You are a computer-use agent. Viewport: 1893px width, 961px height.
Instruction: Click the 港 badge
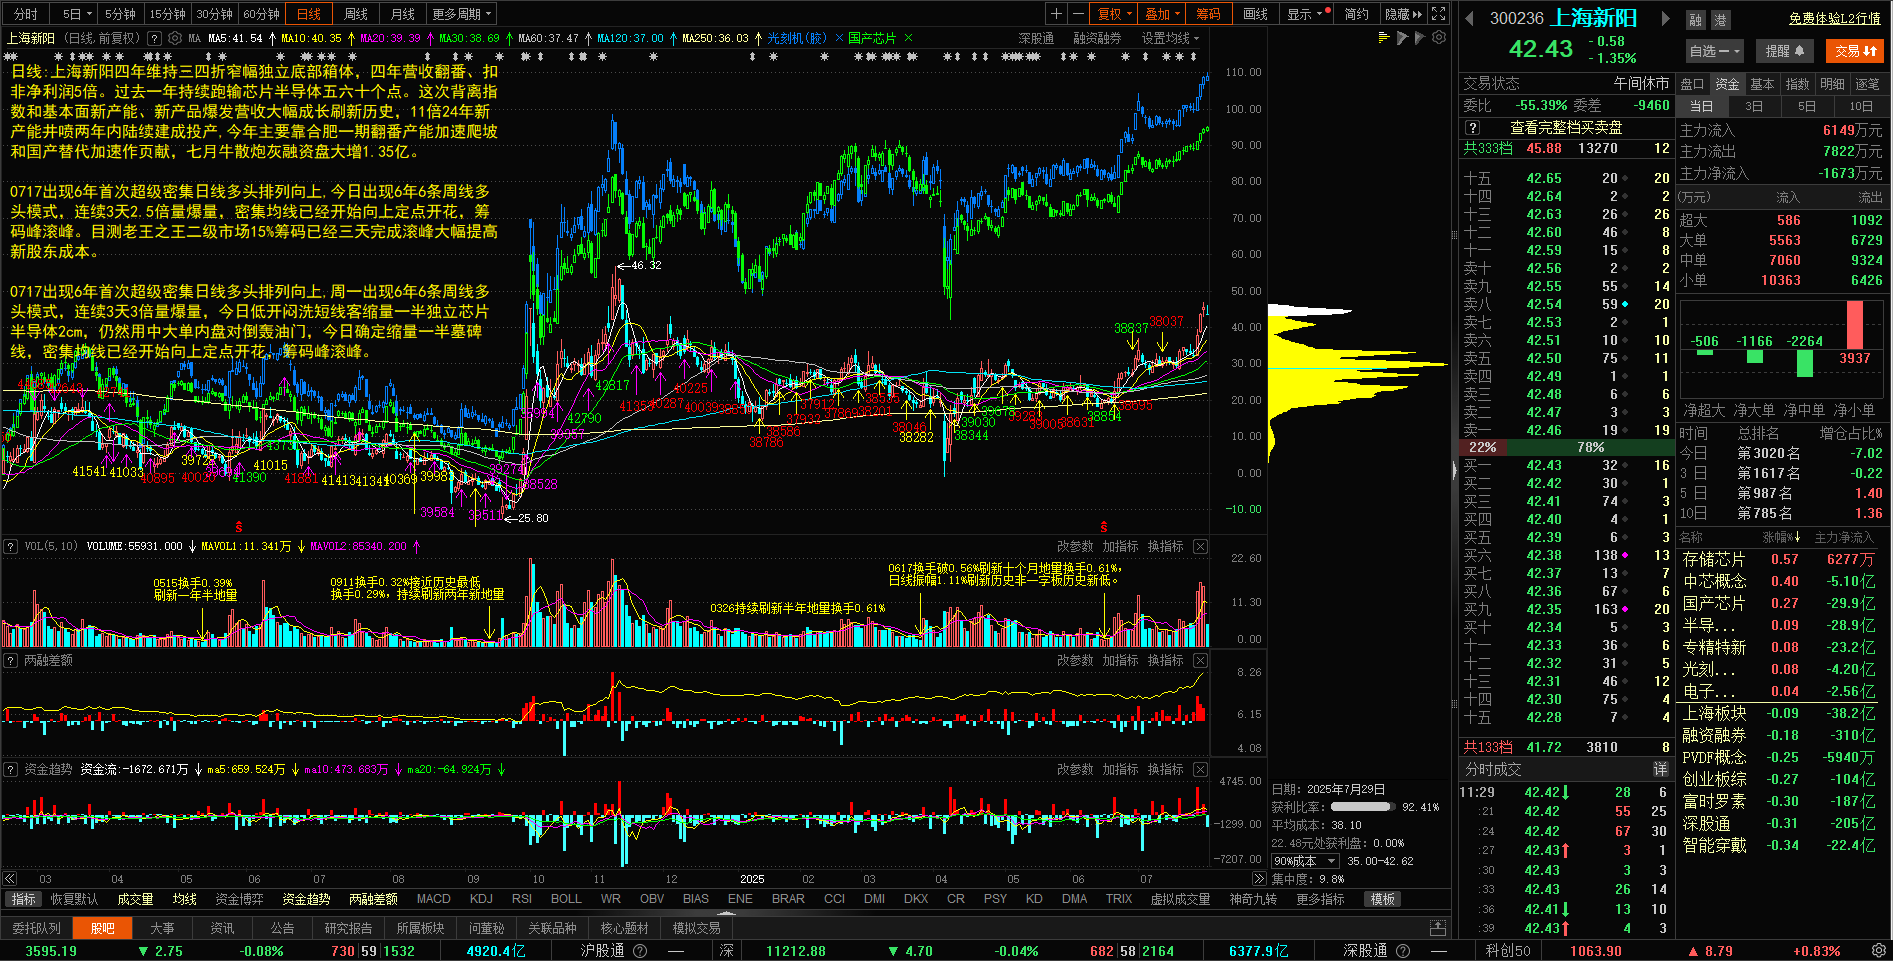tap(1719, 20)
